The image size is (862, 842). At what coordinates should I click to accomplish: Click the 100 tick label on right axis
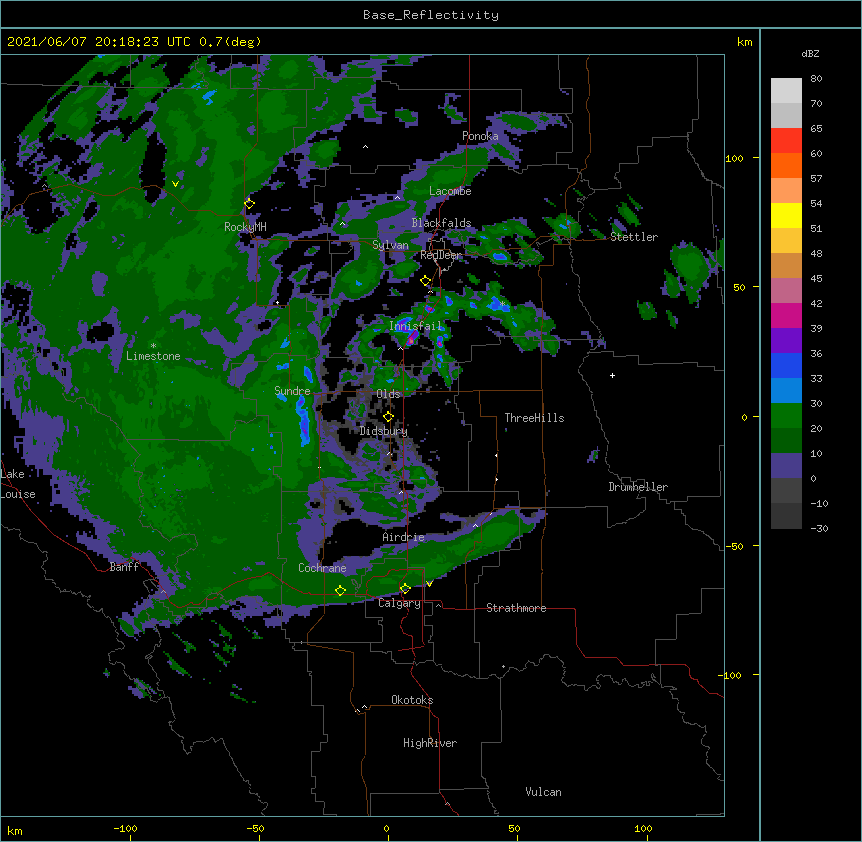pos(734,158)
